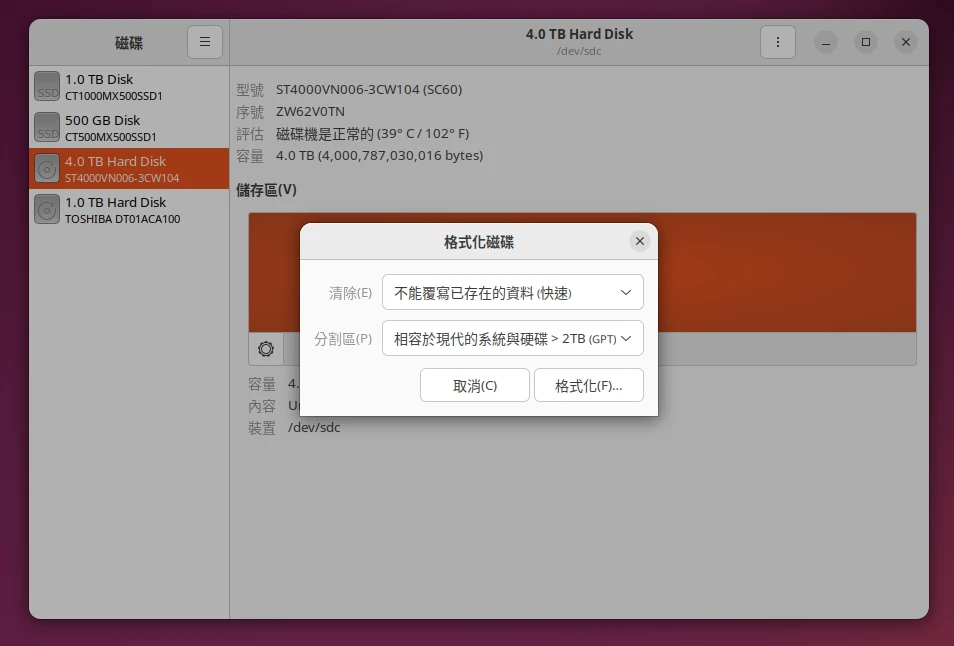
Task: Open the drive options three-dot menu
Action: click(x=777, y=42)
